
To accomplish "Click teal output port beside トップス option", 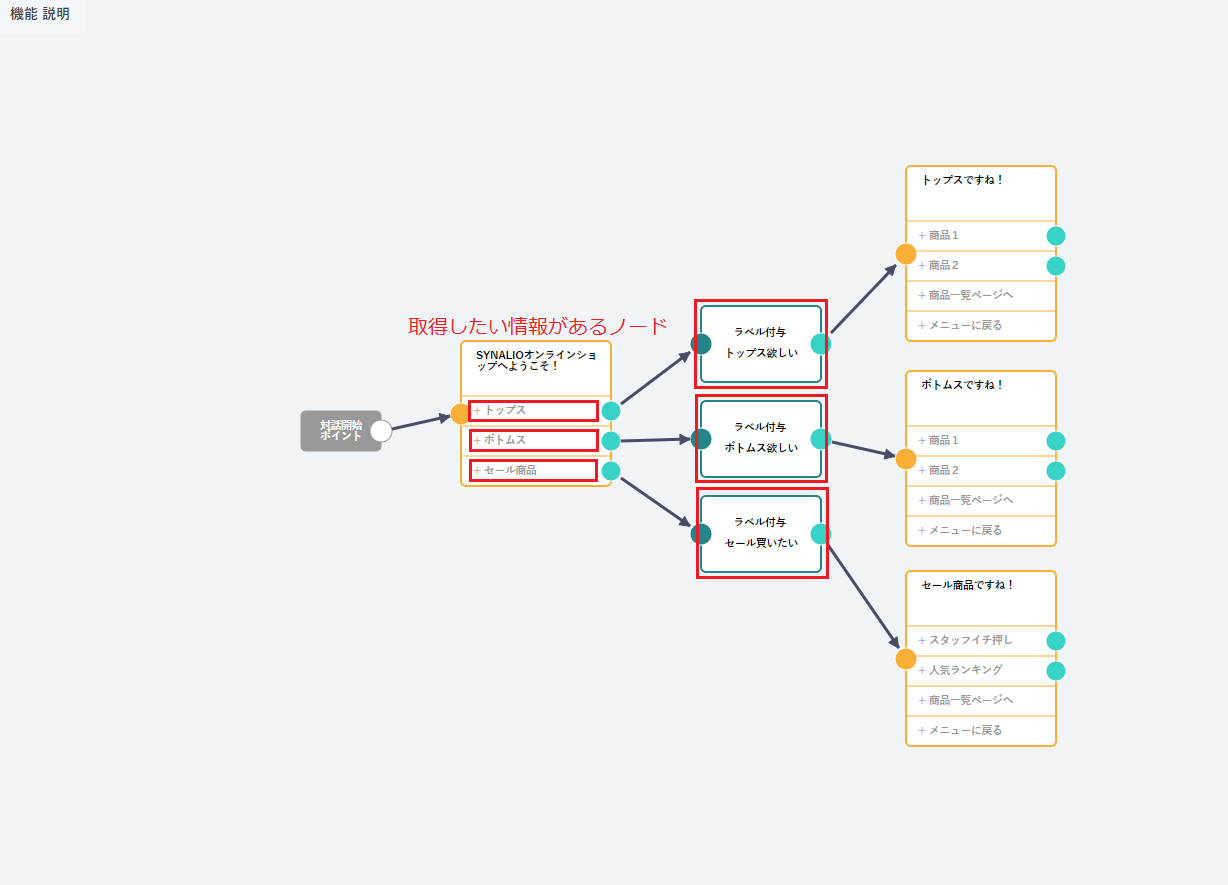I will tap(611, 411).
